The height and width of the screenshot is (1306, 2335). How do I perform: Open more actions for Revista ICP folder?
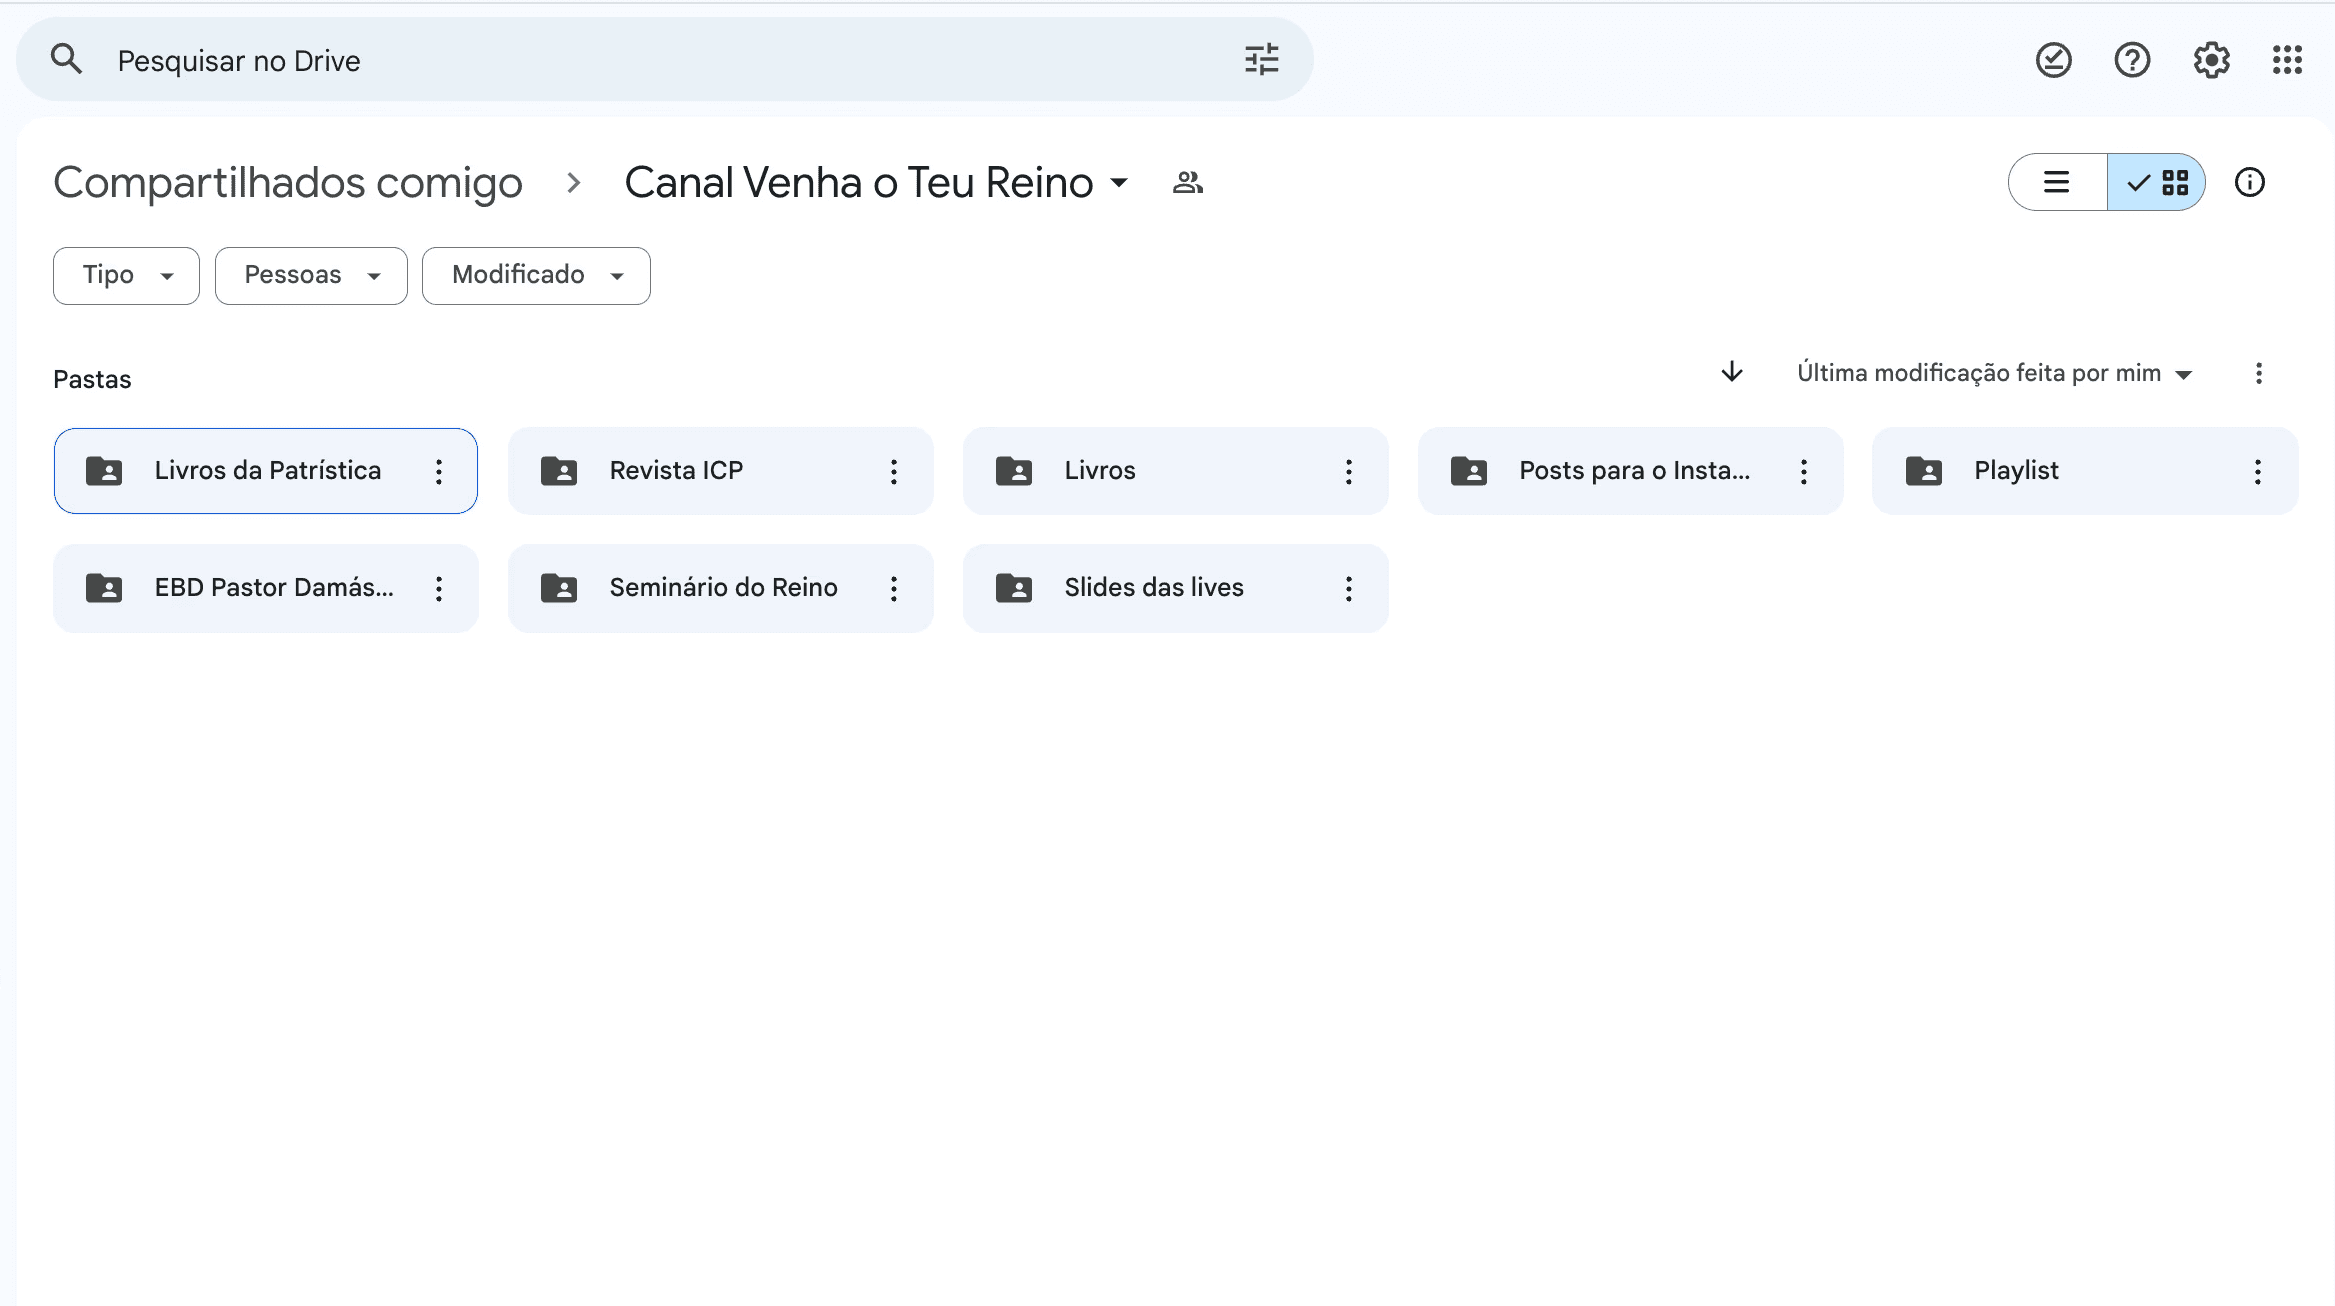[894, 472]
